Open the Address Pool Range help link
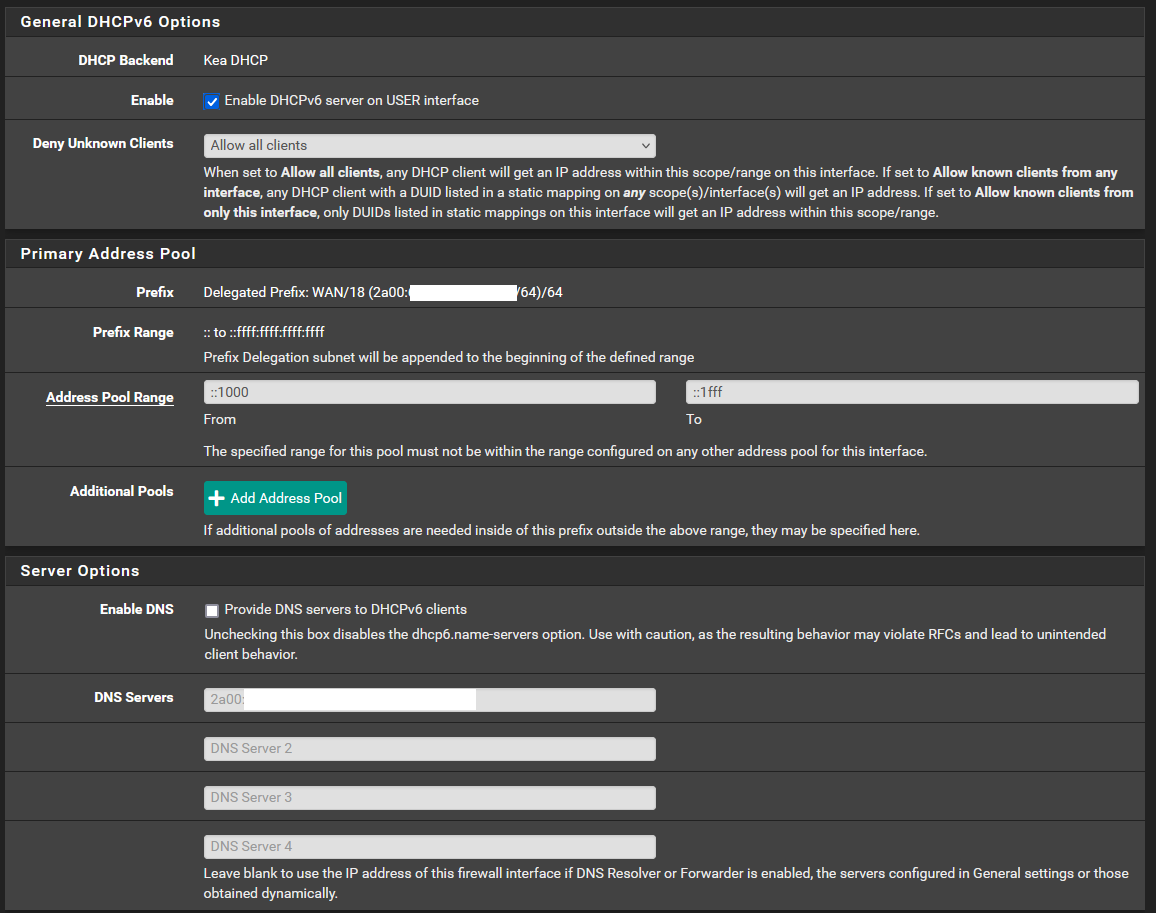 click(110, 398)
